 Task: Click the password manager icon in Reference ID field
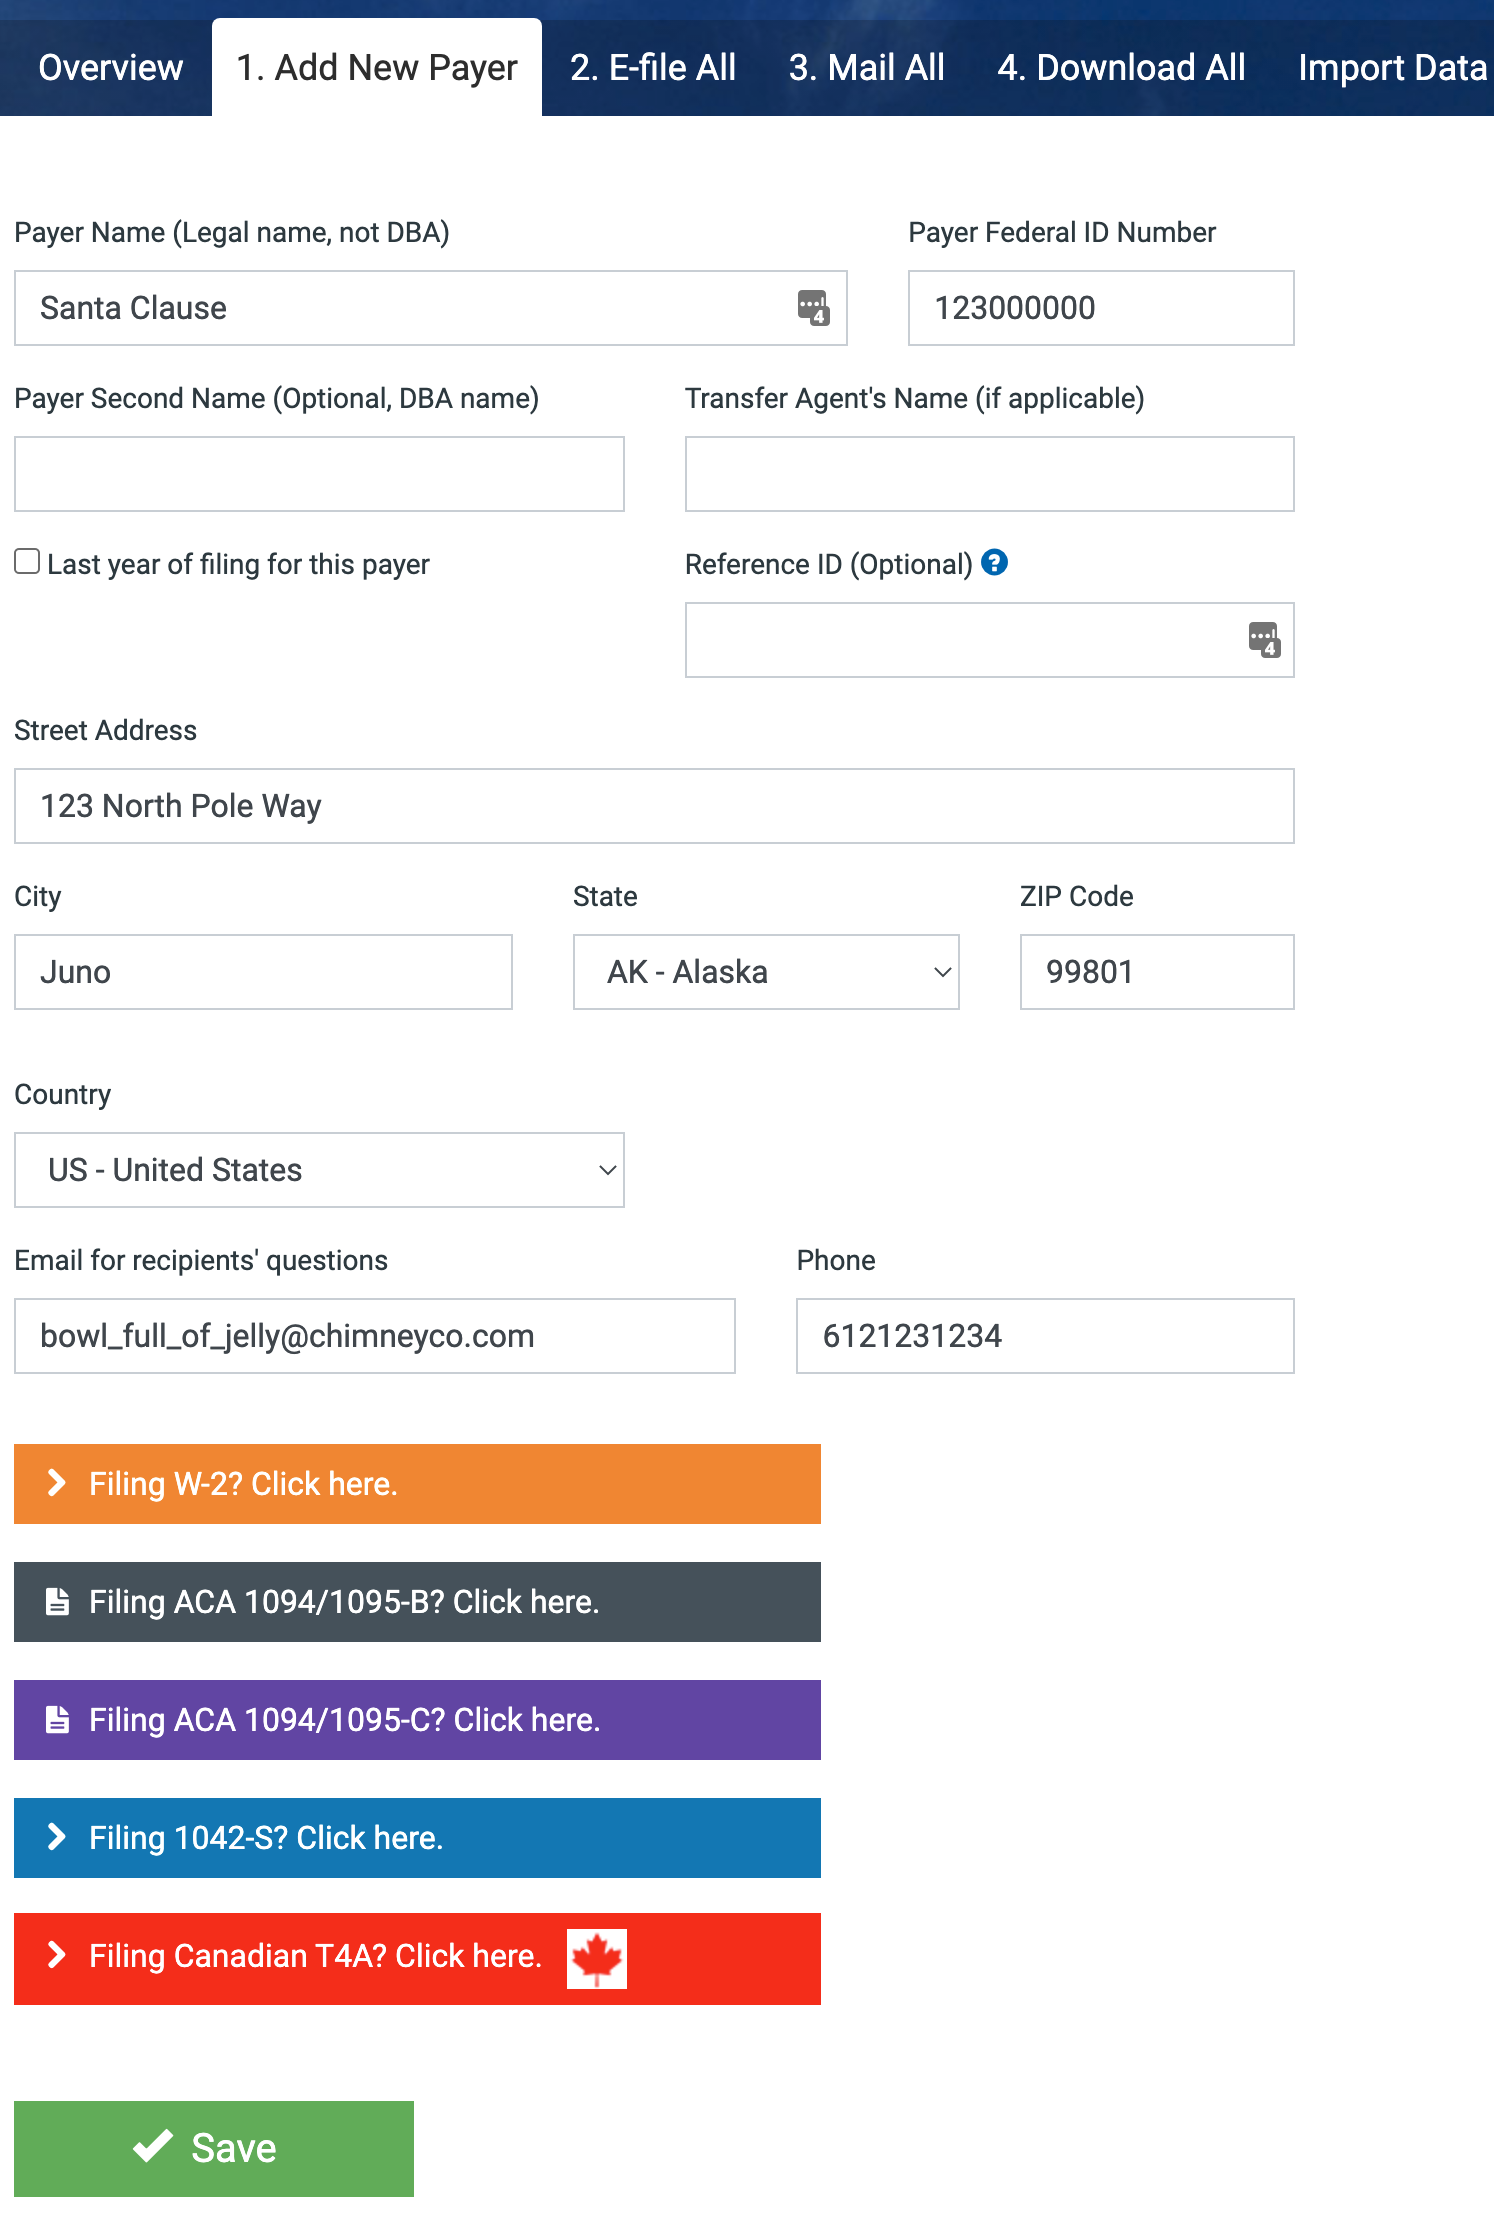click(x=1264, y=639)
